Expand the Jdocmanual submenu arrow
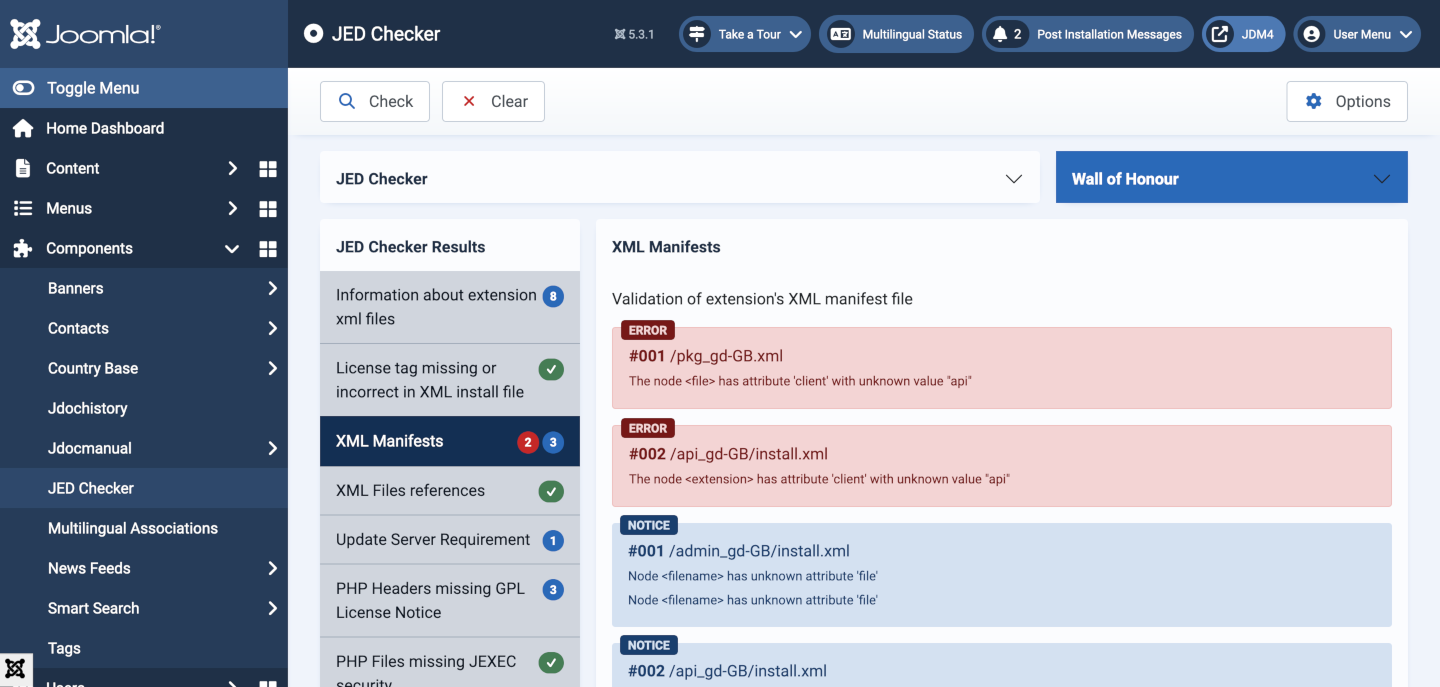This screenshot has height=687, width=1440. [272, 448]
